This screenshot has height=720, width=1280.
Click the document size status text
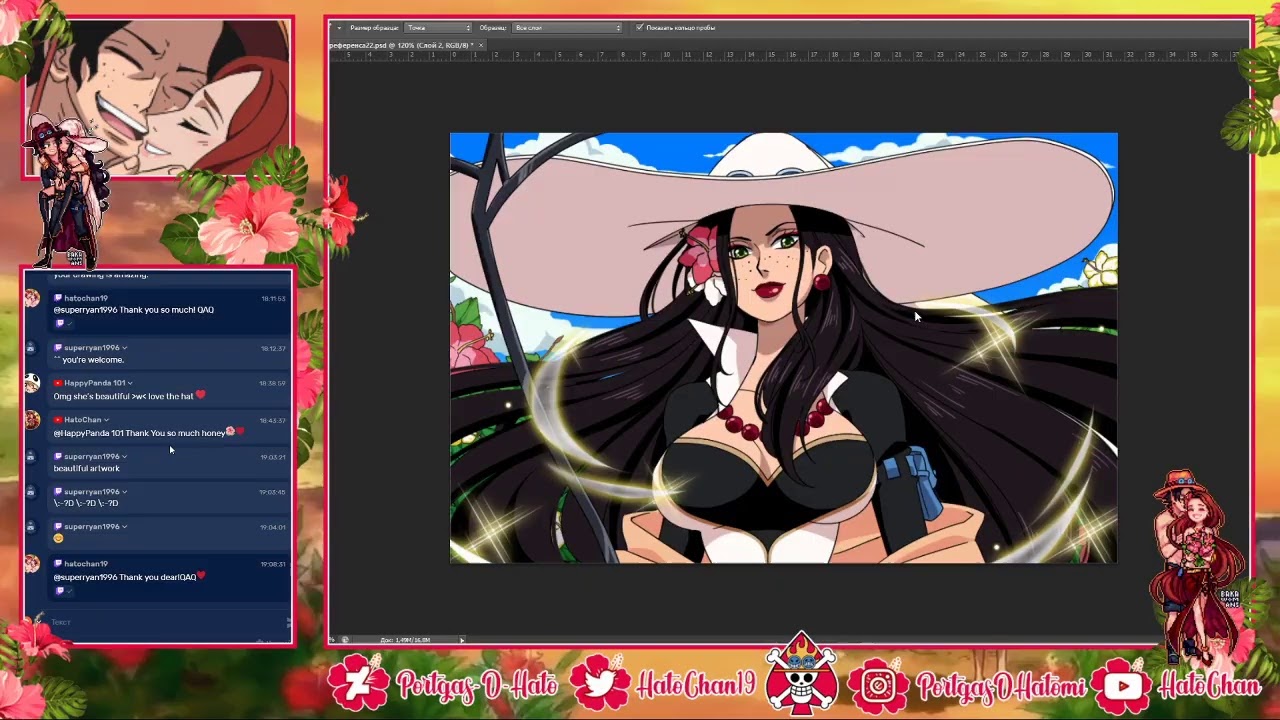pos(405,640)
